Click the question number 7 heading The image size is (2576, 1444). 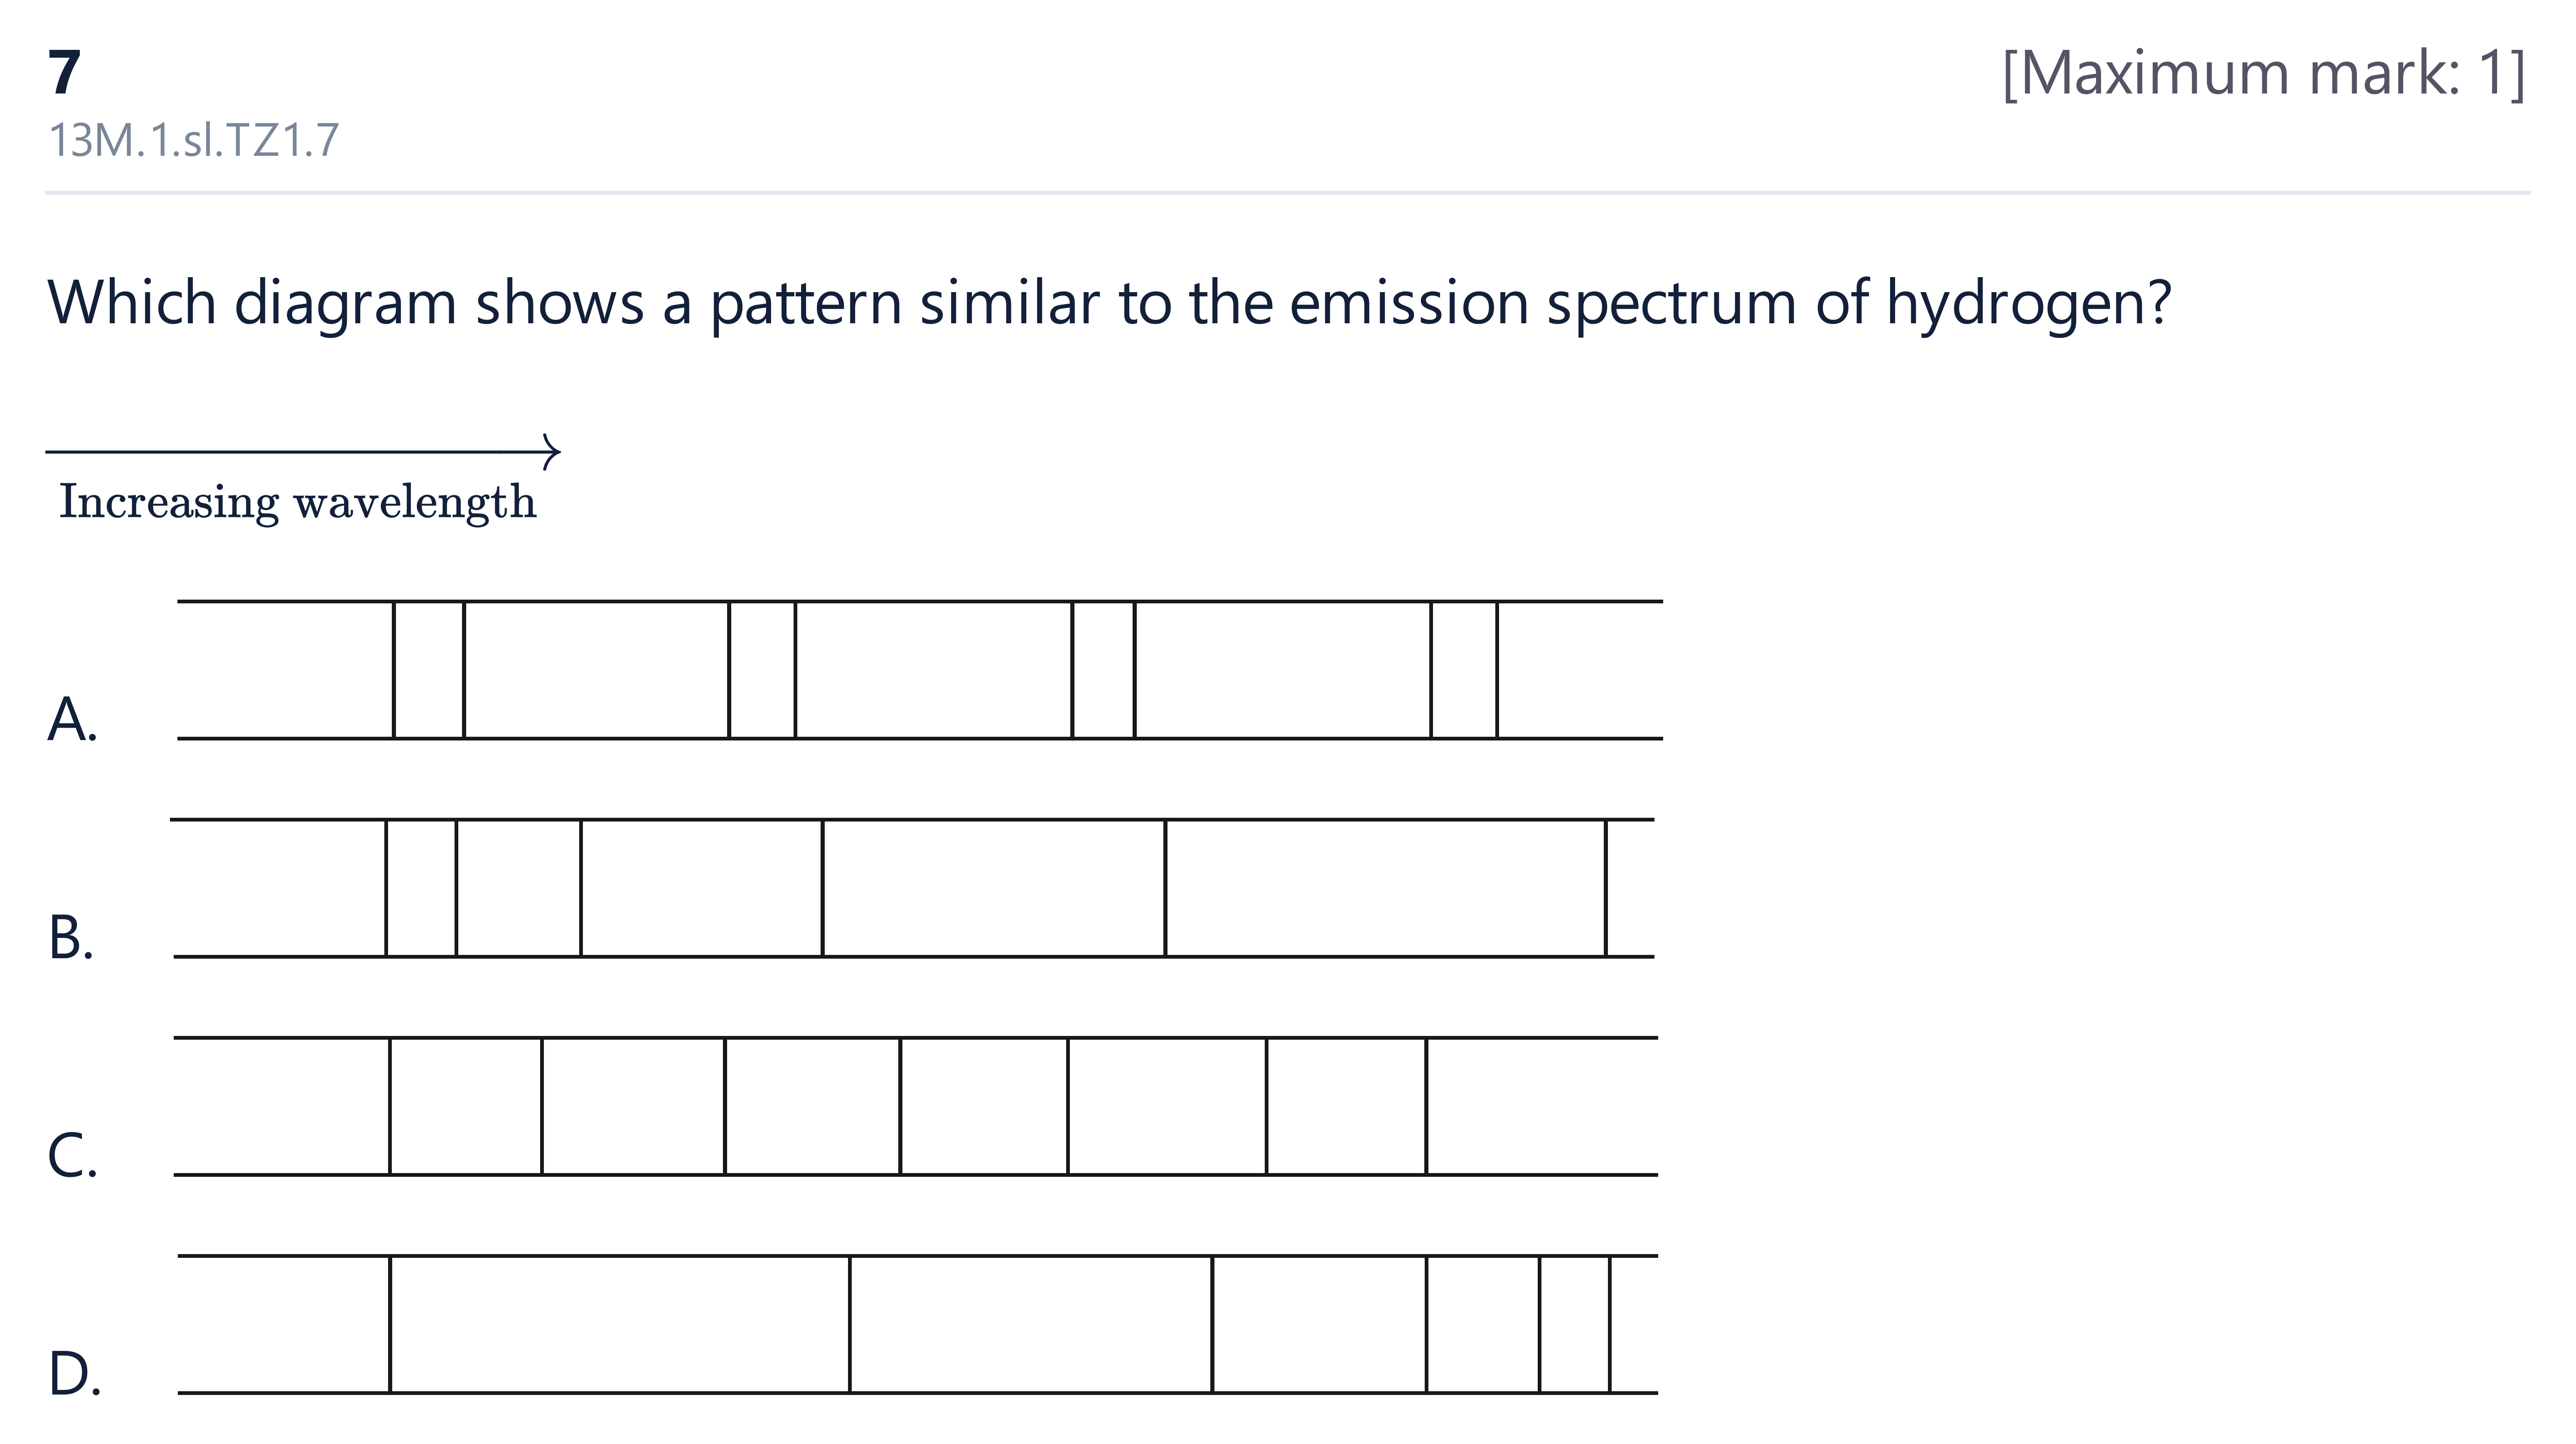pyautogui.click(x=64, y=73)
